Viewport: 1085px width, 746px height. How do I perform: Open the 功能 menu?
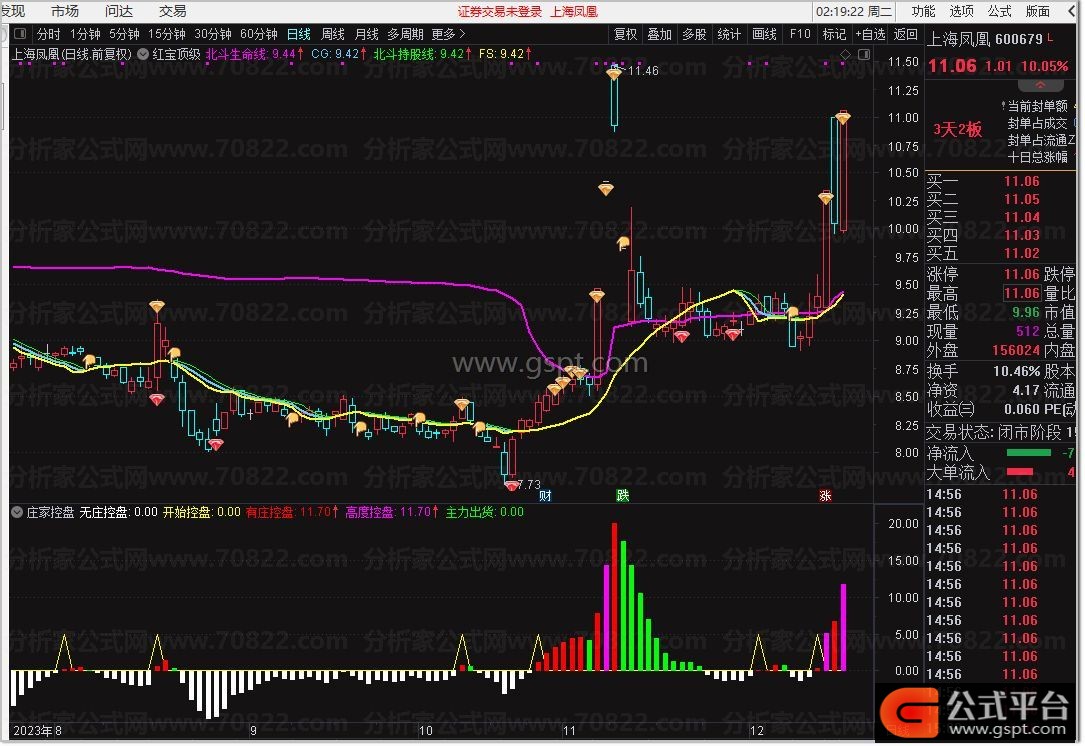pos(924,11)
